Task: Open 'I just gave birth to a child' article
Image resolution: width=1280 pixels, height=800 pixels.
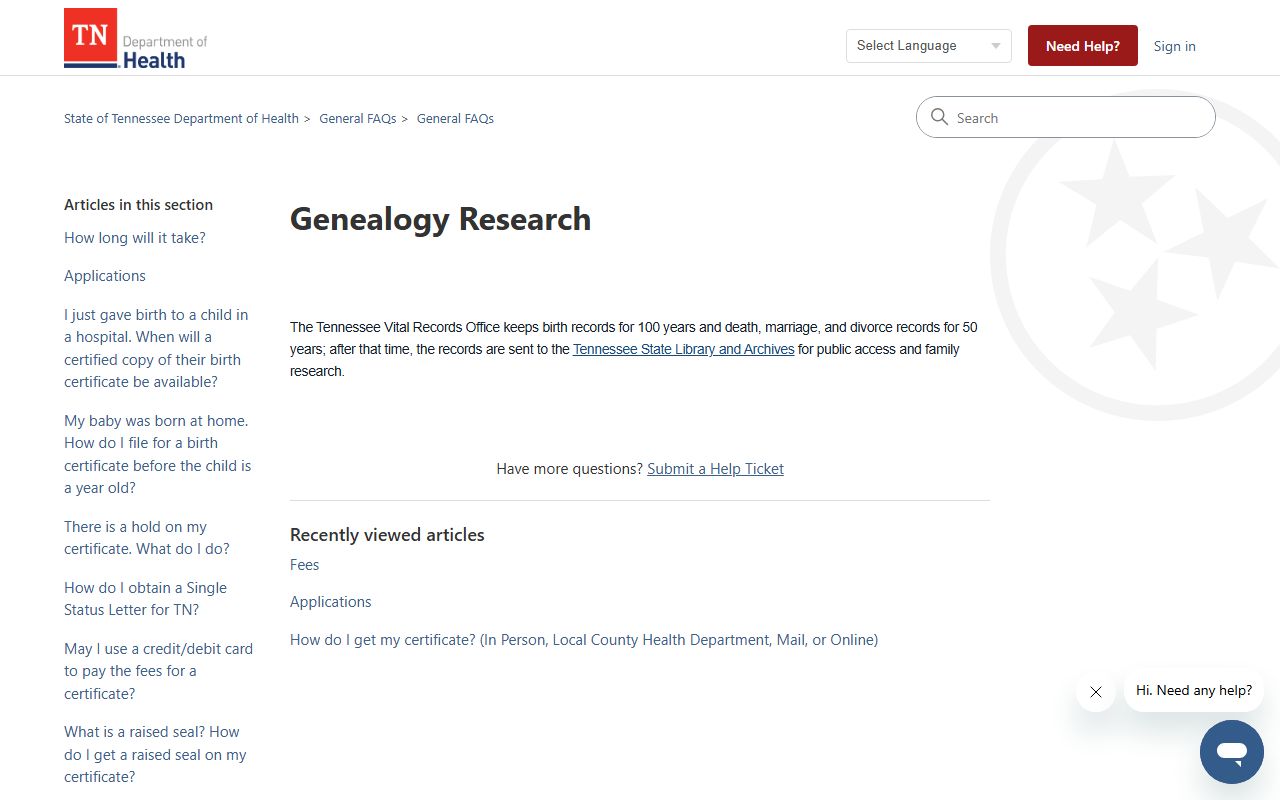Action: 156,348
